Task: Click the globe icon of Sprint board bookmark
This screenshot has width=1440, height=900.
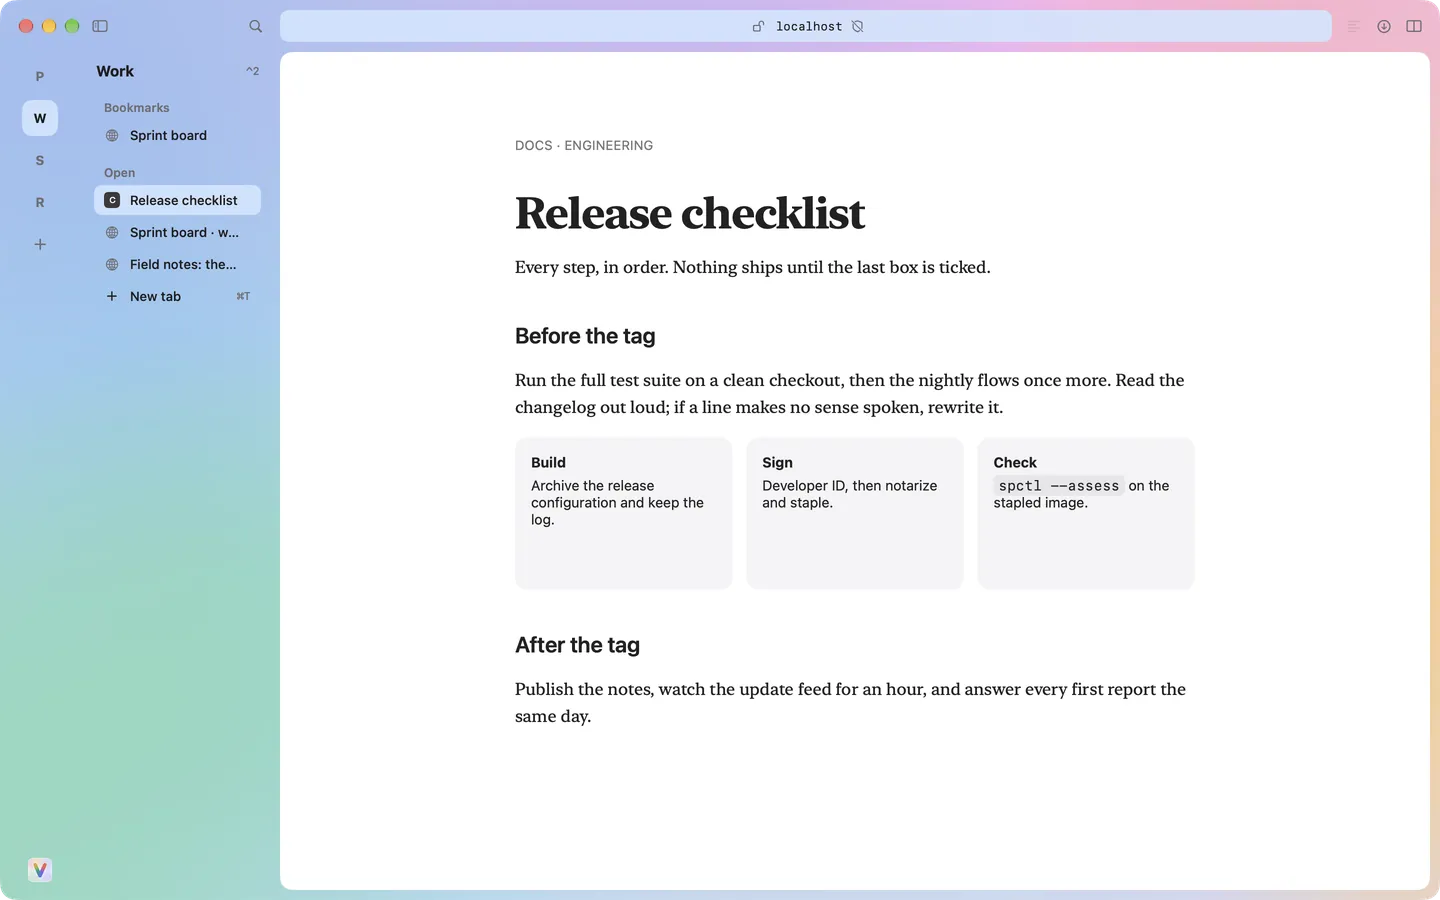Action: tap(112, 135)
